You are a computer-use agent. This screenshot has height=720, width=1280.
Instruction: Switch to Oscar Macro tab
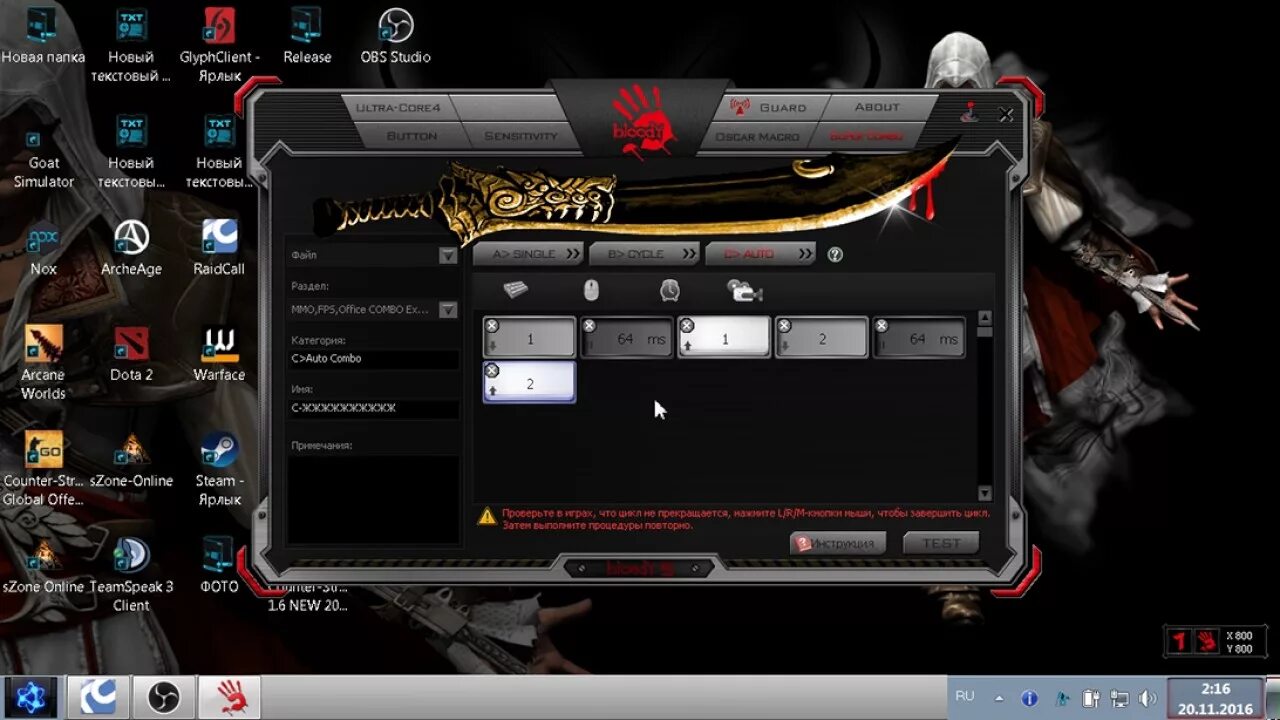click(x=757, y=136)
